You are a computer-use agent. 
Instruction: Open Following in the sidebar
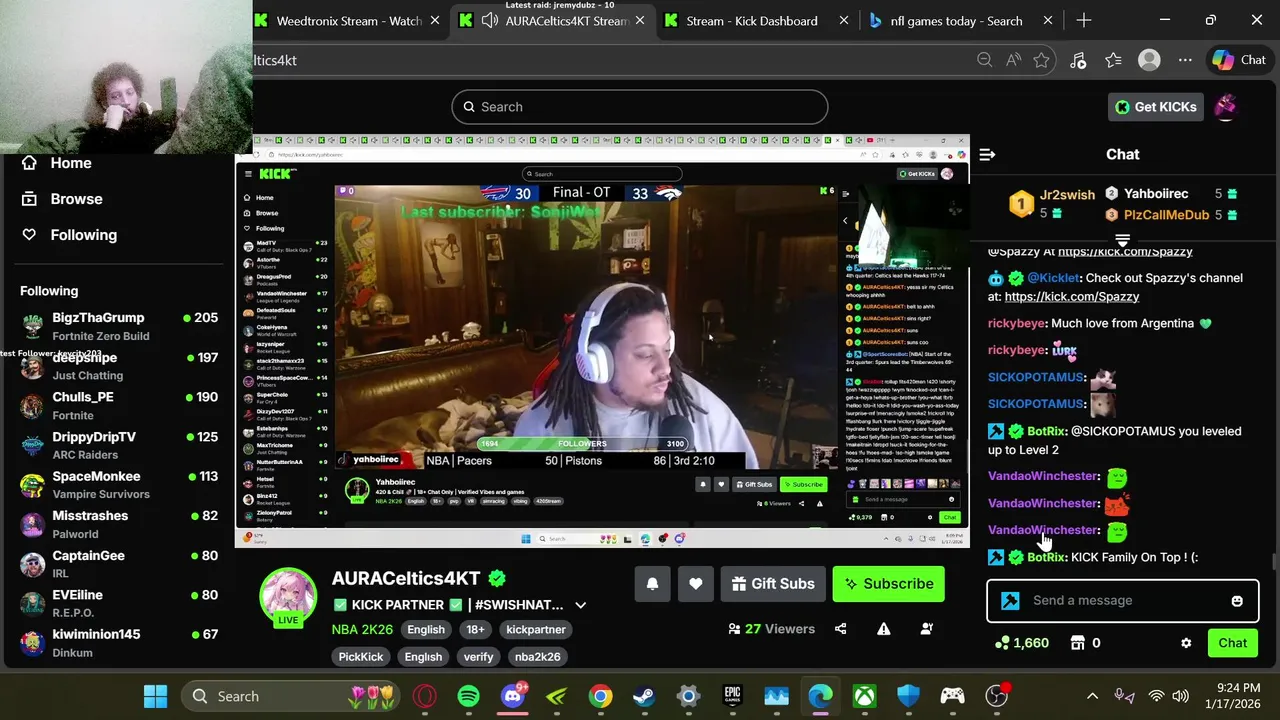tap(84, 235)
